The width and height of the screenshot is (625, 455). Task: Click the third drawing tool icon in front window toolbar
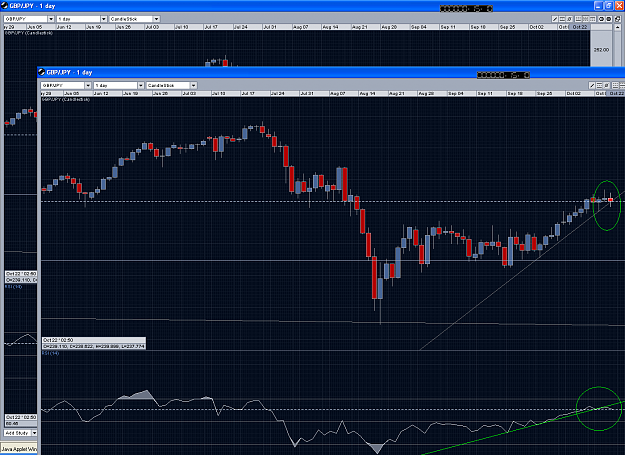606,85
